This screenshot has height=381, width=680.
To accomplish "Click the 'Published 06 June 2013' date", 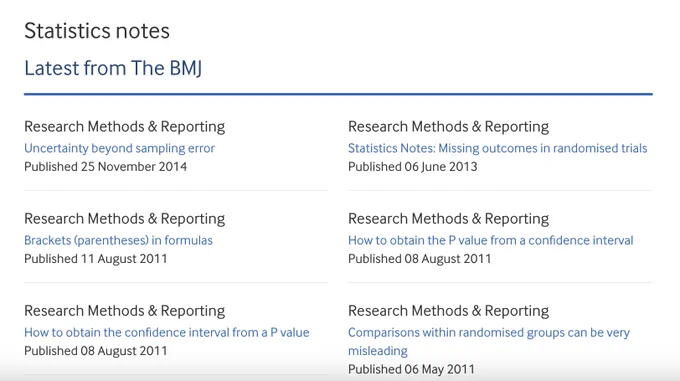I will (x=412, y=167).
